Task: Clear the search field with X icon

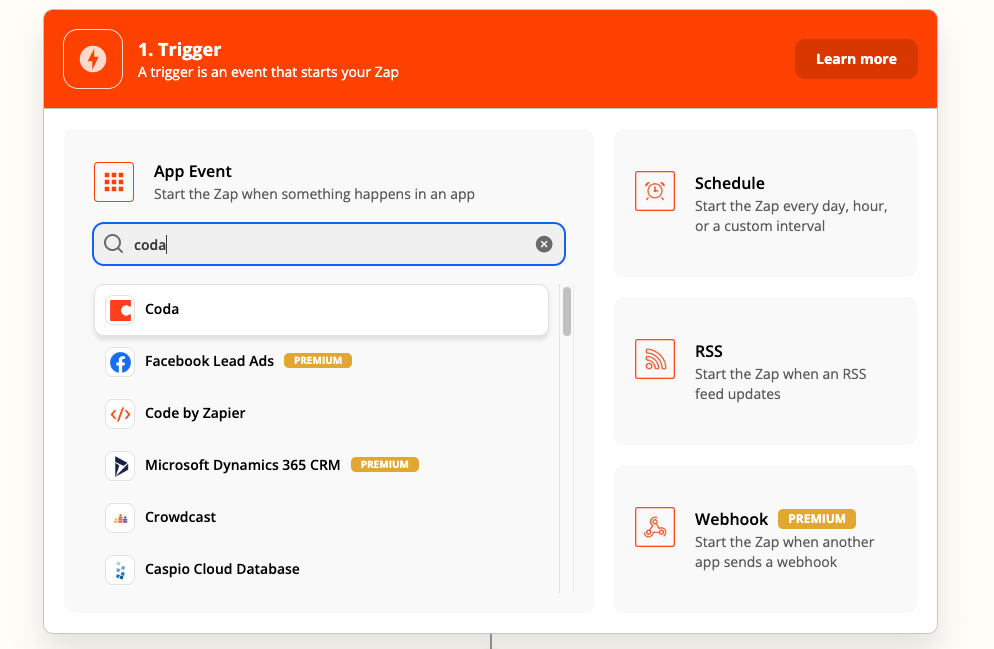Action: coord(544,244)
